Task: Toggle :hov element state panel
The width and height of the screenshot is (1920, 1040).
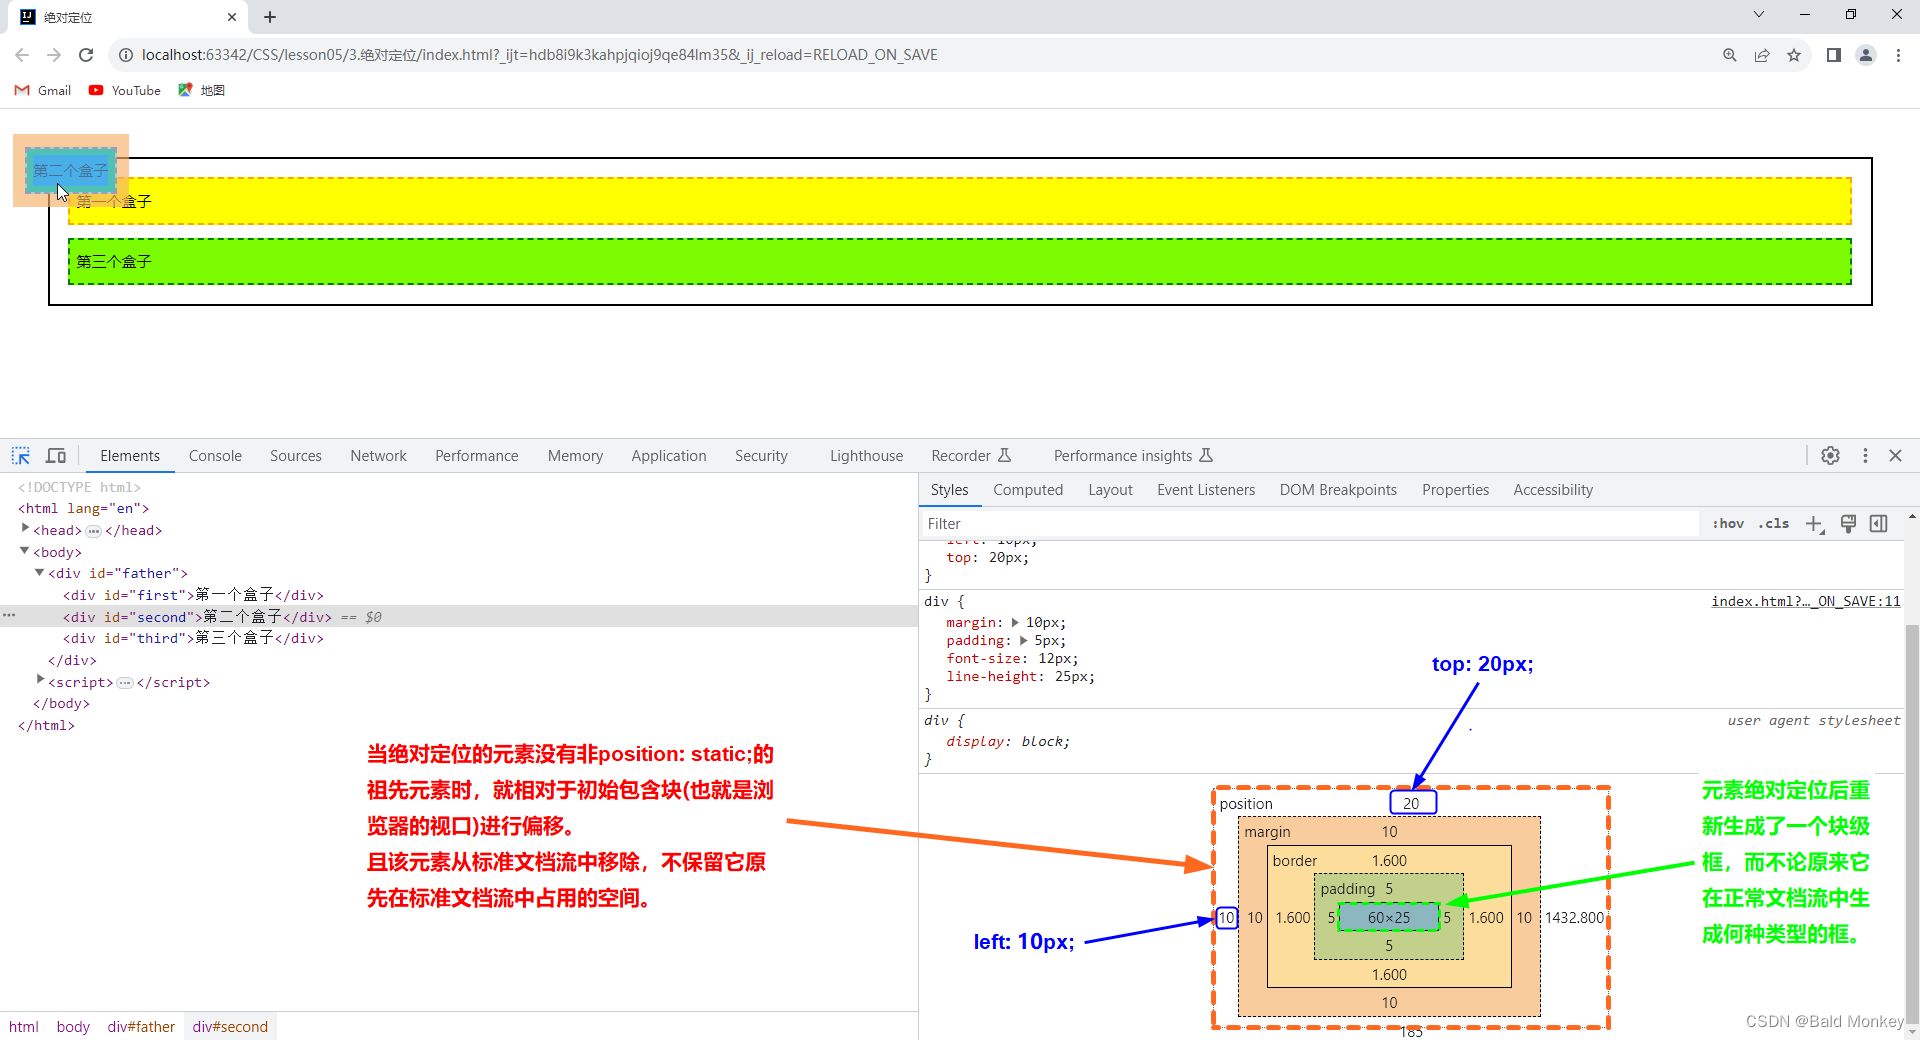Action: click(1728, 524)
